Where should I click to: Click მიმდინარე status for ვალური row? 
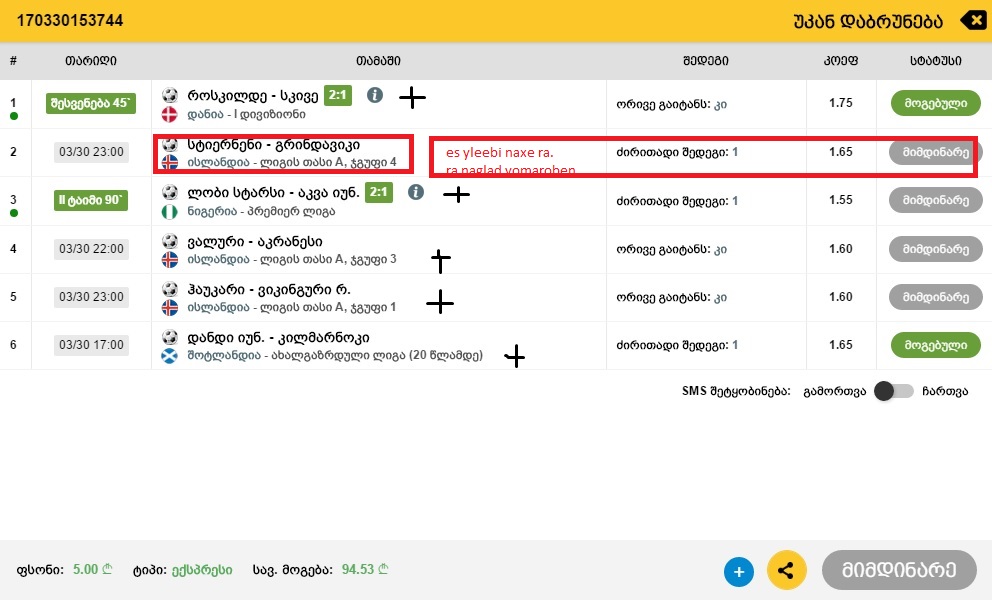[936, 249]
